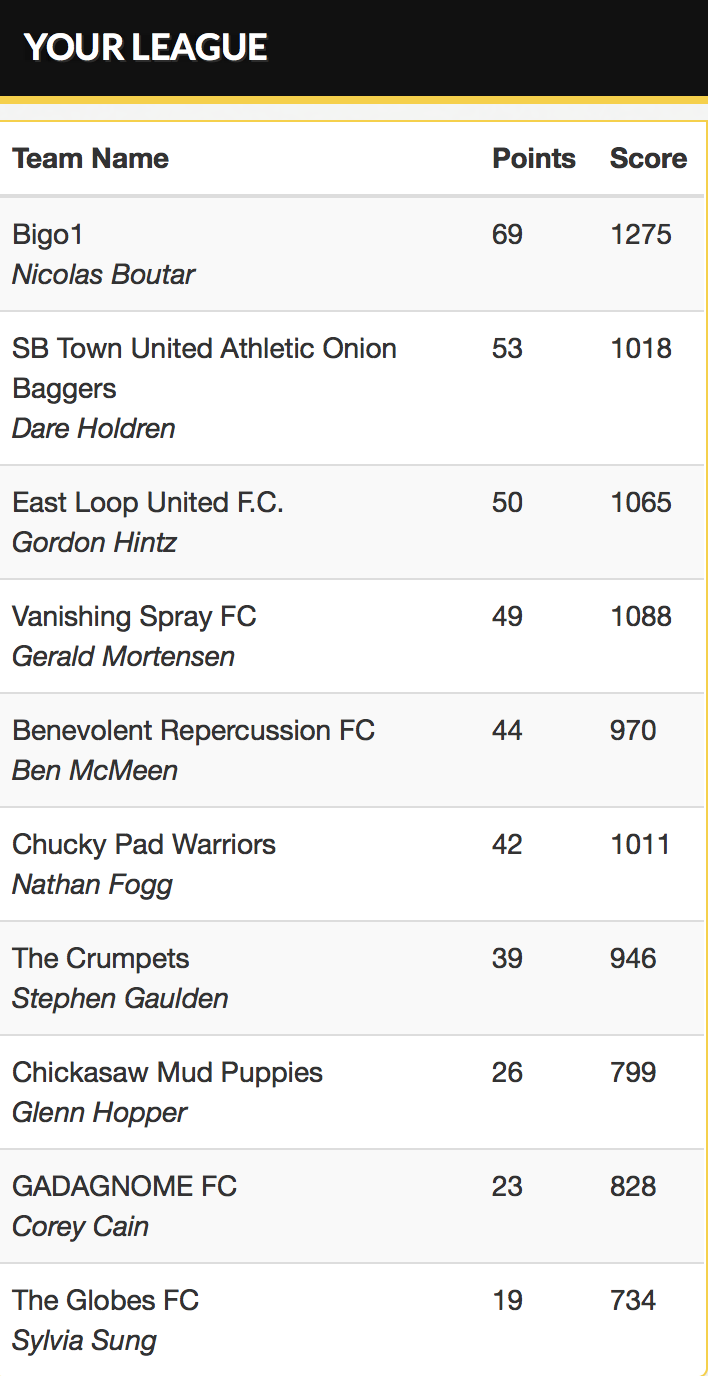This screenshot has height=1376, width=708.
Task: Click manager name Nathan Fogg
Action: tap(92, 884)
